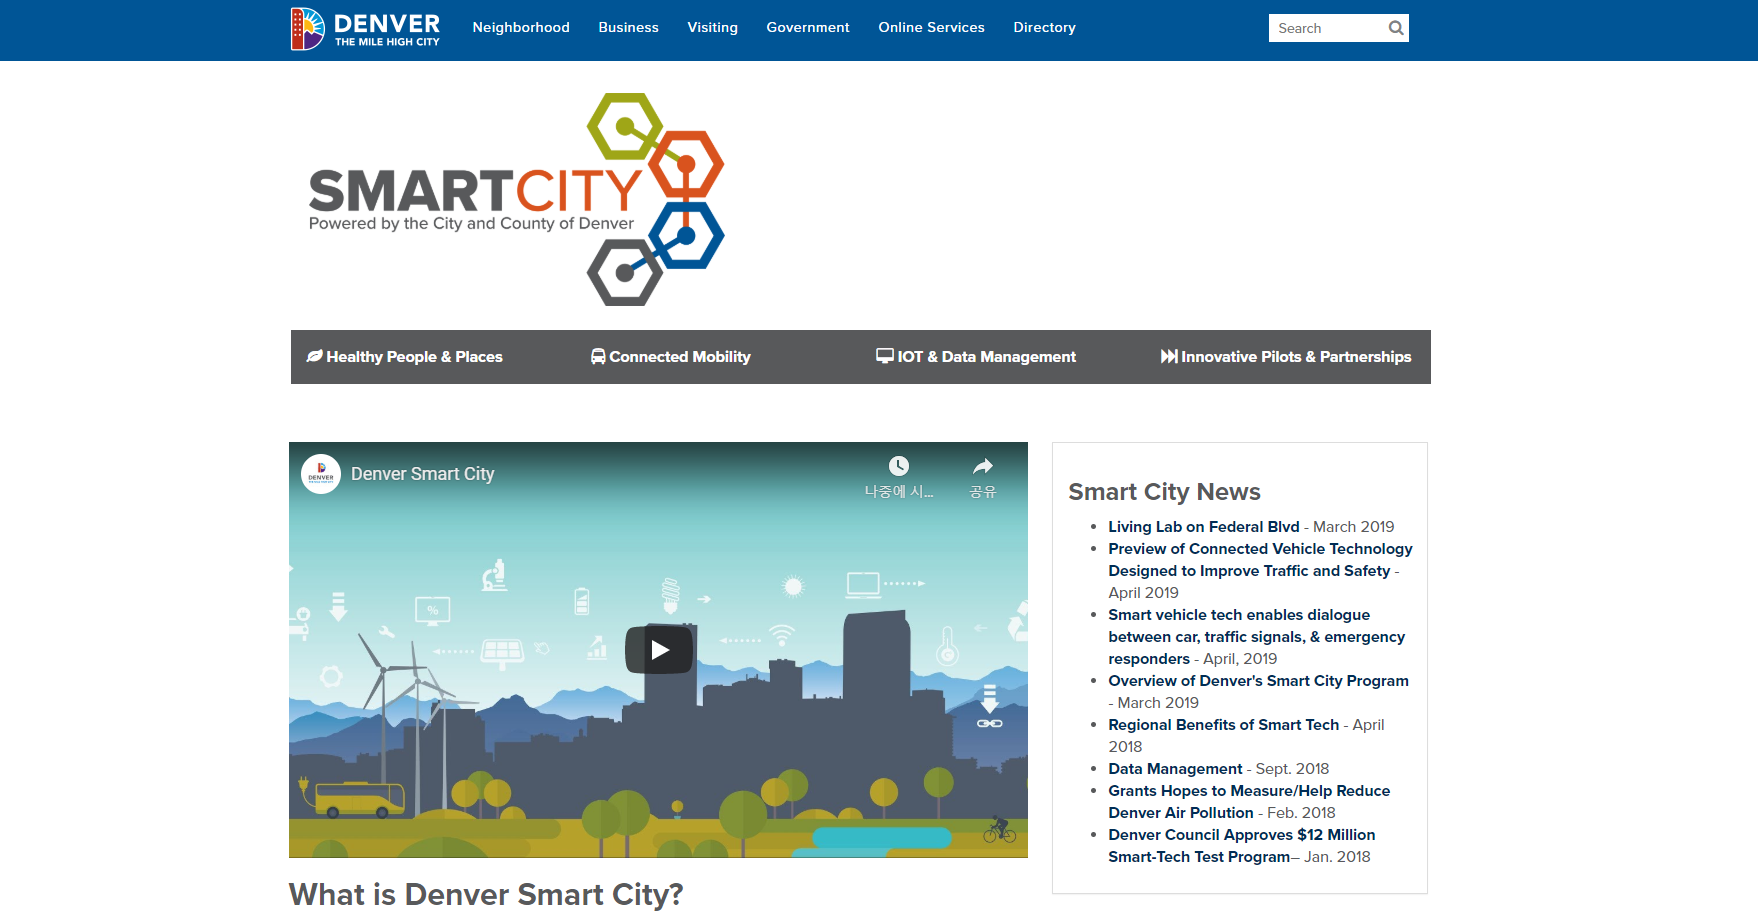Click the skip icon for Innovative Pilots
Image resolution: width=1758 pixels, height=919 pixels.
coord(1168,356)
